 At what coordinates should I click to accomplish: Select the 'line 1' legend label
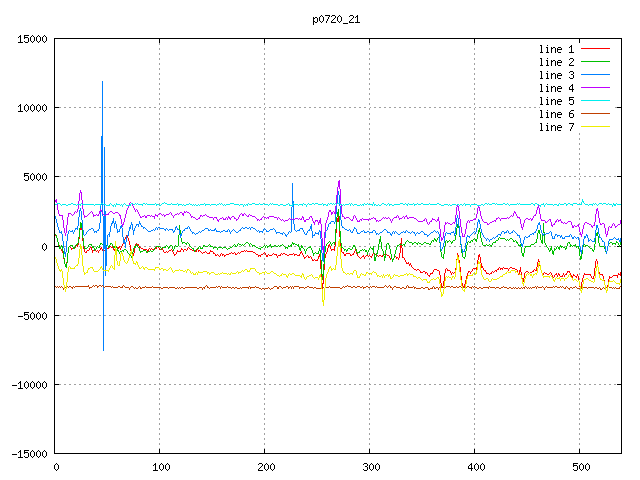(x=557, y=49)
